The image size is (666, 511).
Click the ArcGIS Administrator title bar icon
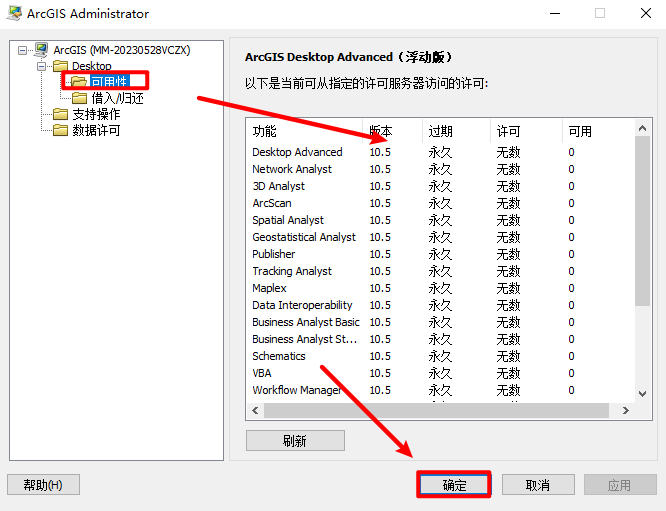click(x=13, y=14)
